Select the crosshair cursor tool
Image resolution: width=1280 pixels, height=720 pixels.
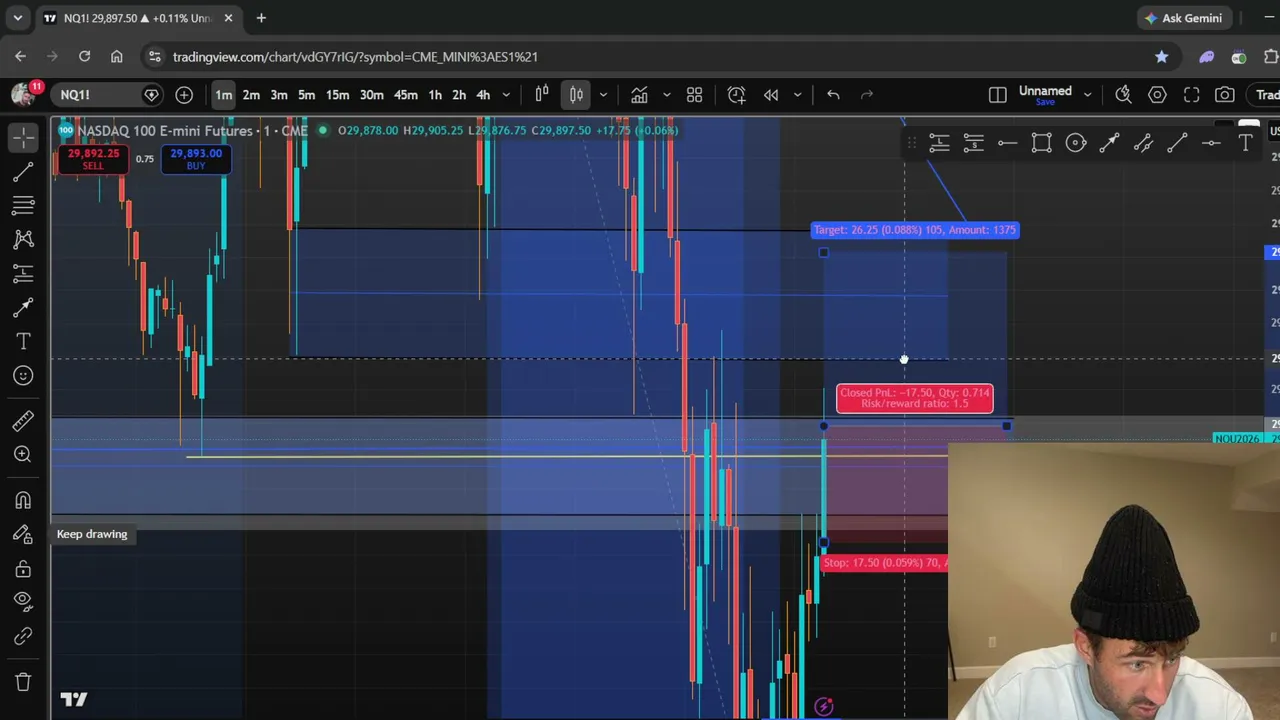[x=23, y=138]
